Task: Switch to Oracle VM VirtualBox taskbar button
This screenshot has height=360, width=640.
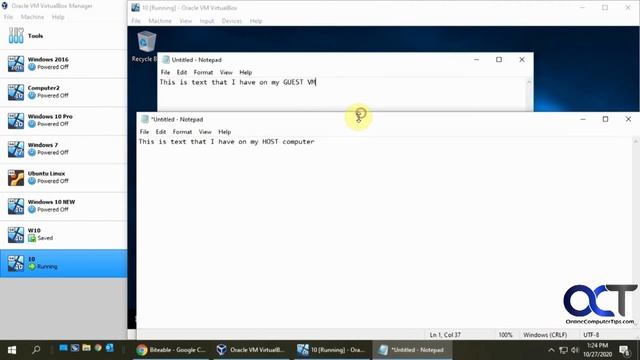Action: (x=251, y=350)
